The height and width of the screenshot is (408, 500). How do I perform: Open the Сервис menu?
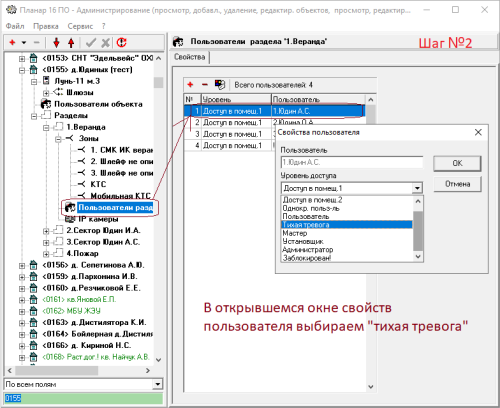tap(80, 26)
